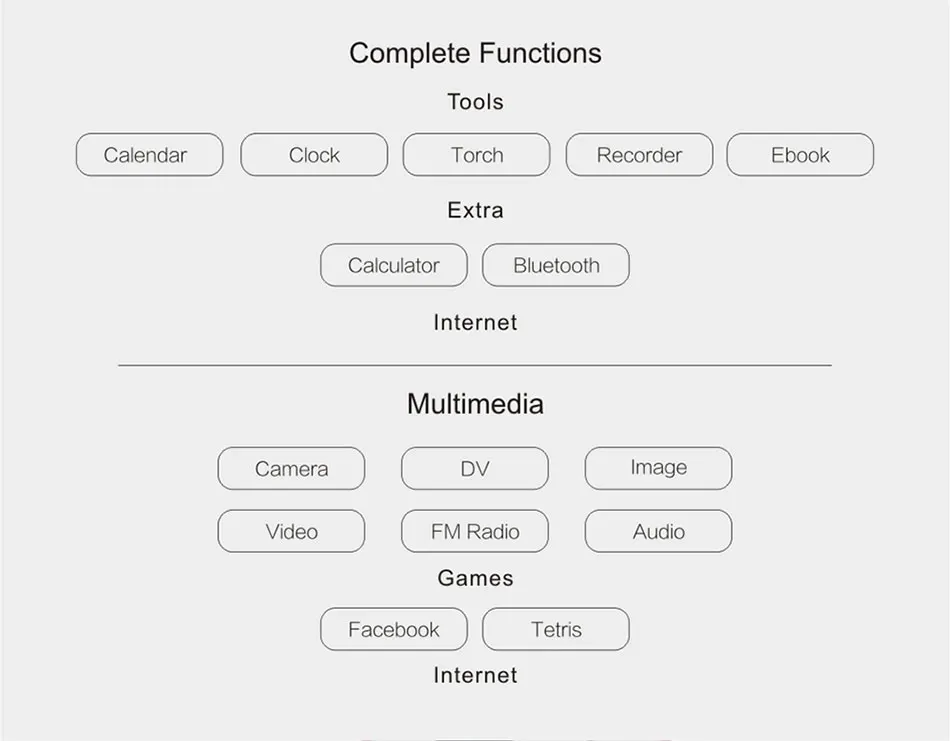The width and height of the screenshot is (950, 741).
Task: Select the Extra section label
Action: pyautogui.click(x=476, y=210)
